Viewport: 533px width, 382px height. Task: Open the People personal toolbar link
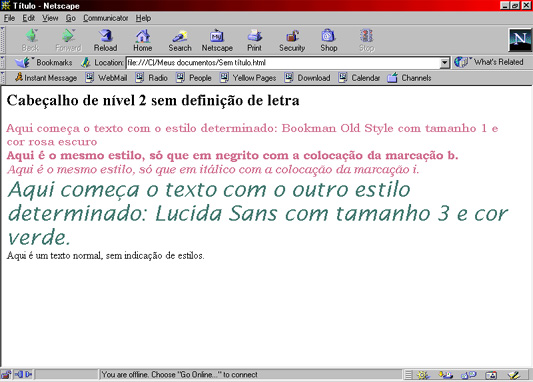pos(194,78)
